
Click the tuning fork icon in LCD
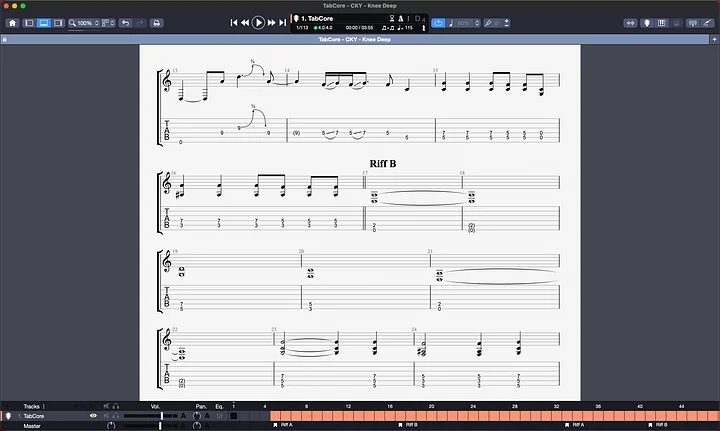point(423,28)
